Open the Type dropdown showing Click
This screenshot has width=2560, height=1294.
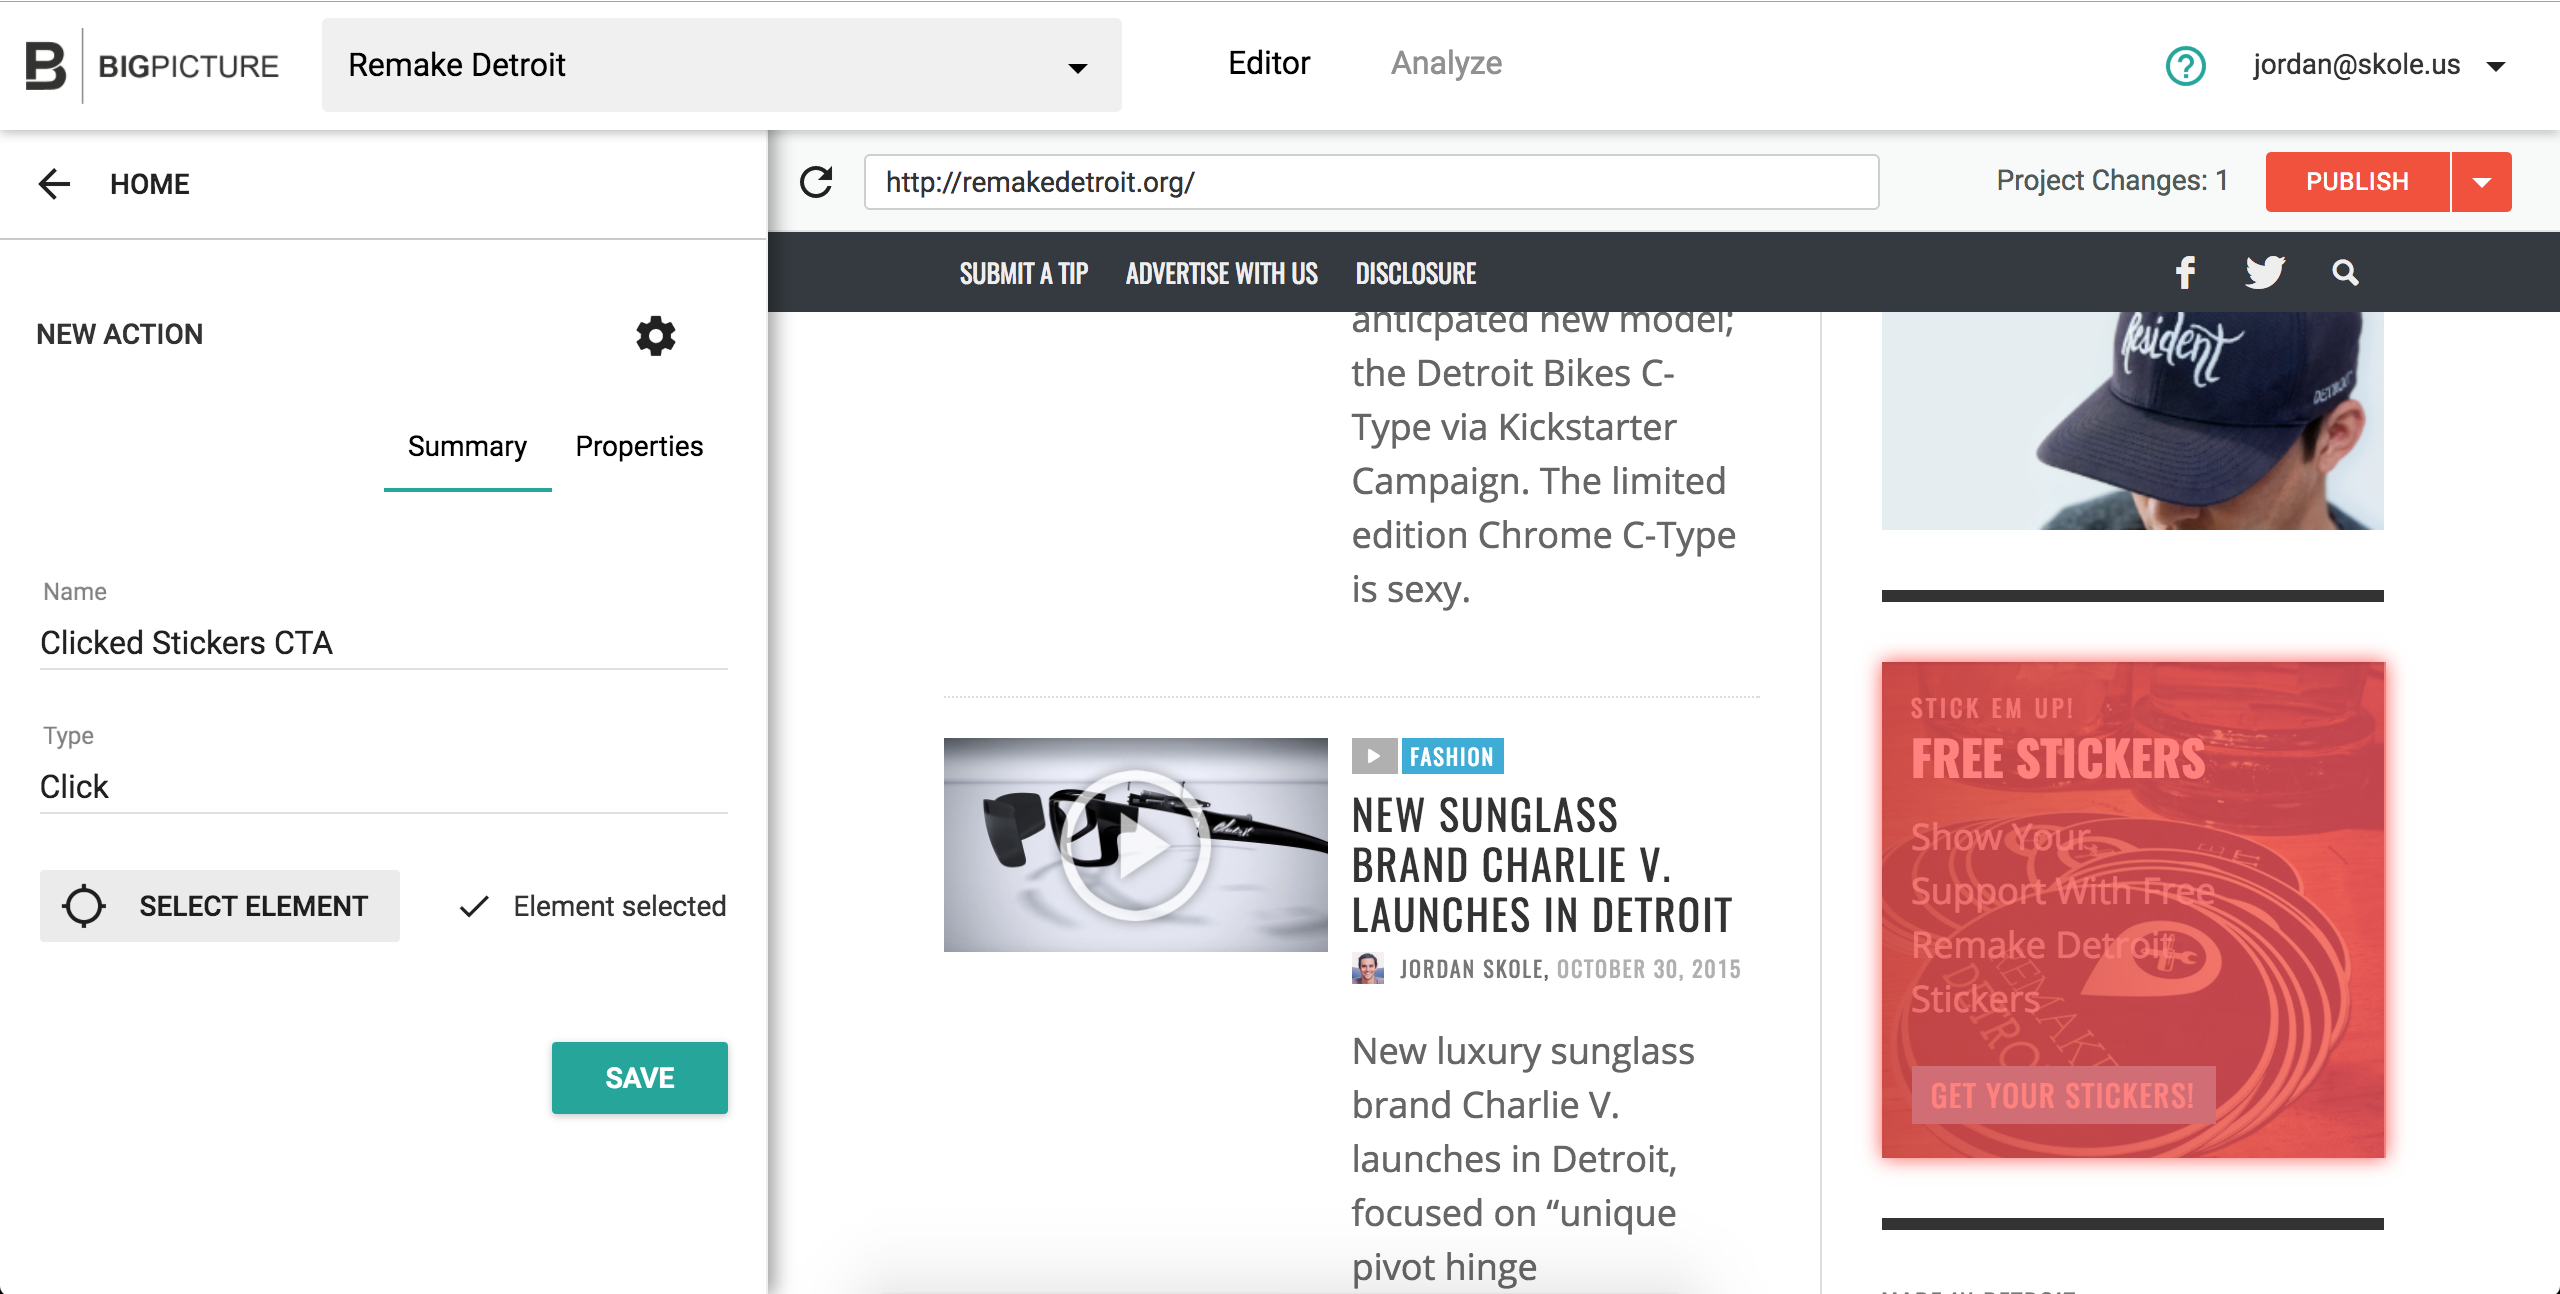384,786
